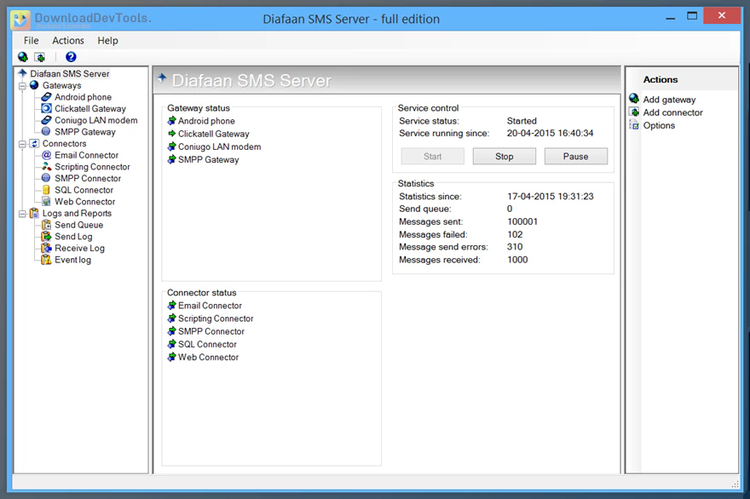The width and height of the screenshot is (750, 499).
Task: Collapse the Gateways tree node
Action: pos(22,86)
